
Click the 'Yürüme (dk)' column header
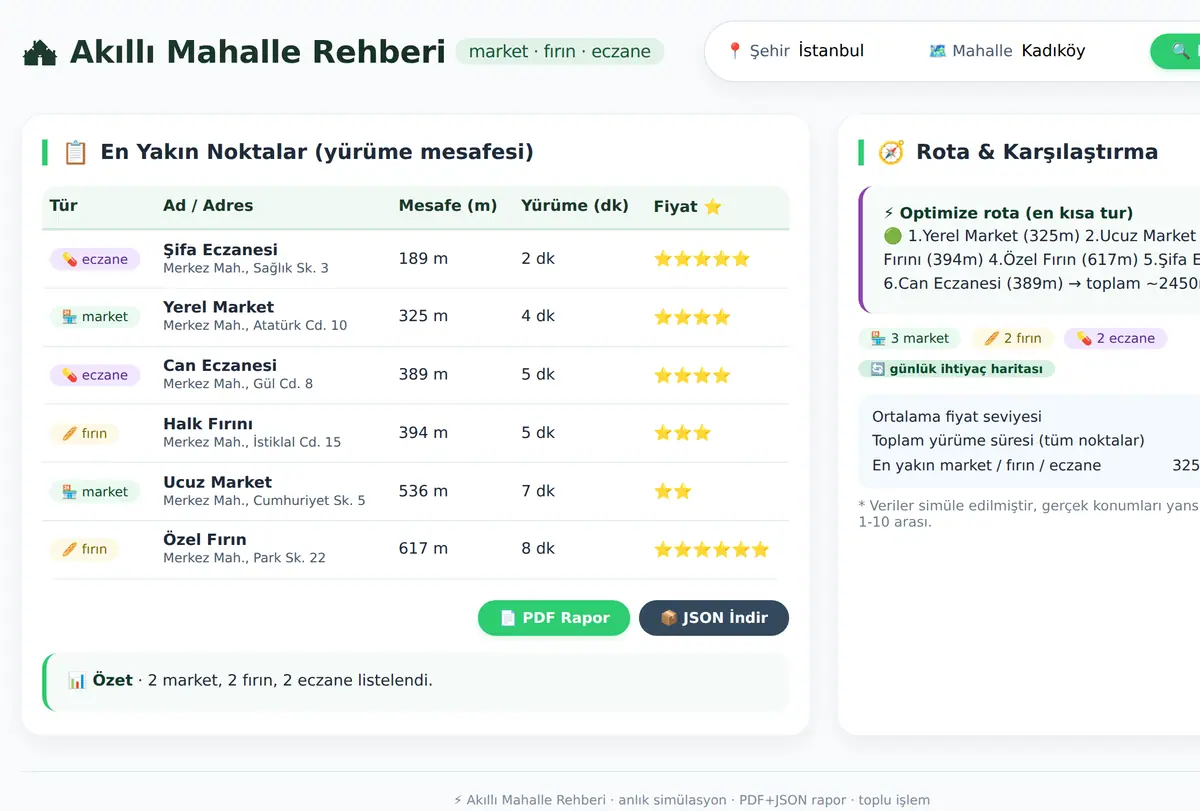[x=575, y=206]
